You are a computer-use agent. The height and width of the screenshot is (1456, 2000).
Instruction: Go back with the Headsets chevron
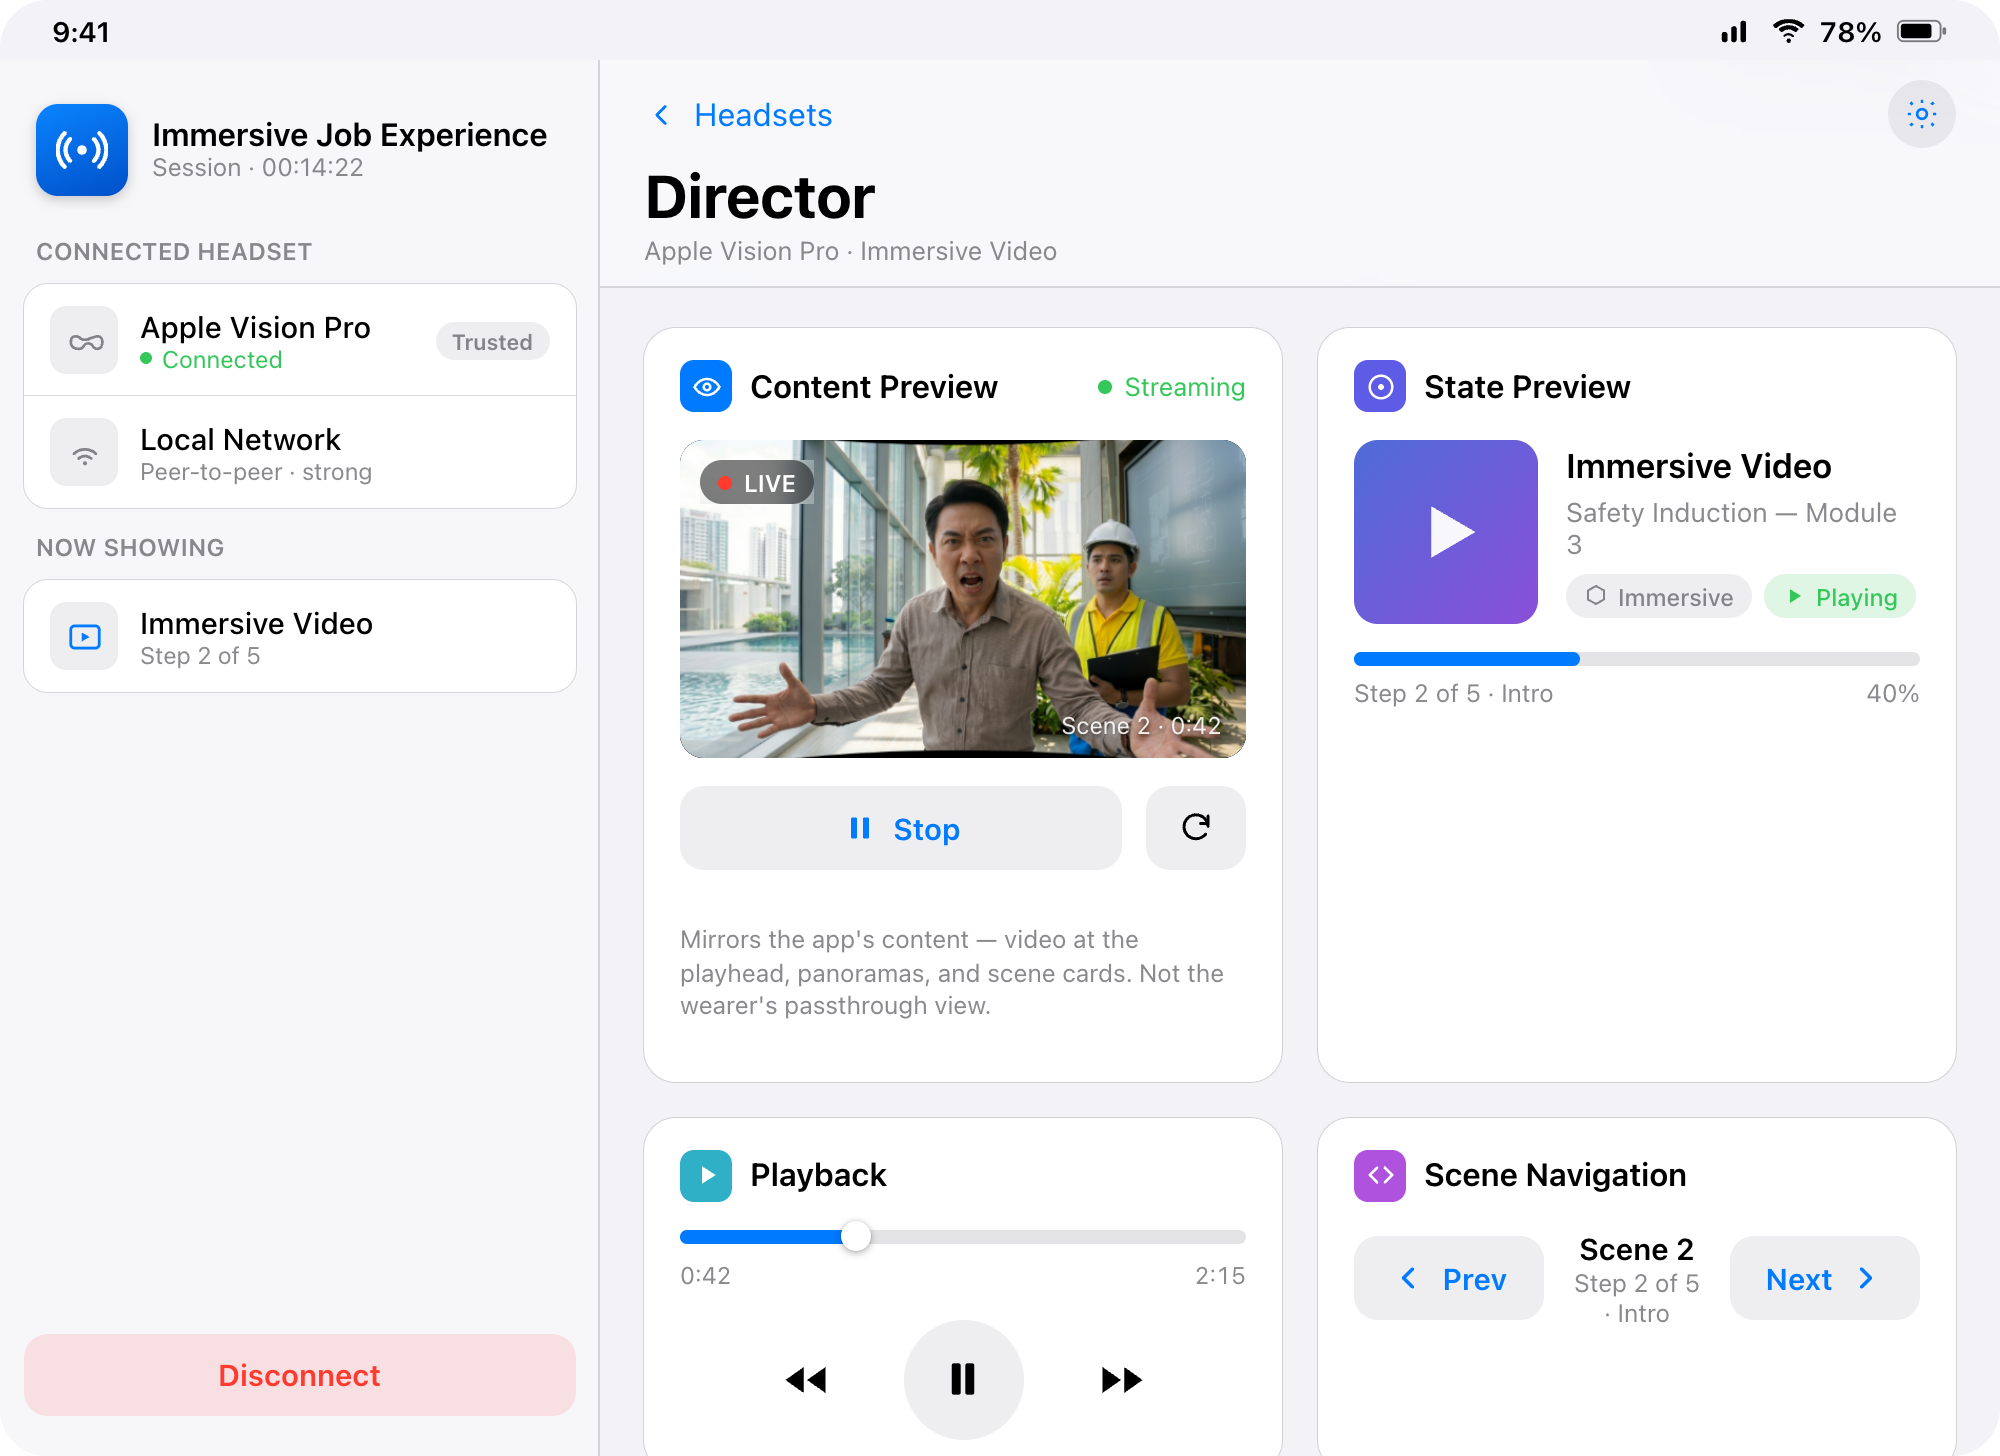[x=661, y=116]
